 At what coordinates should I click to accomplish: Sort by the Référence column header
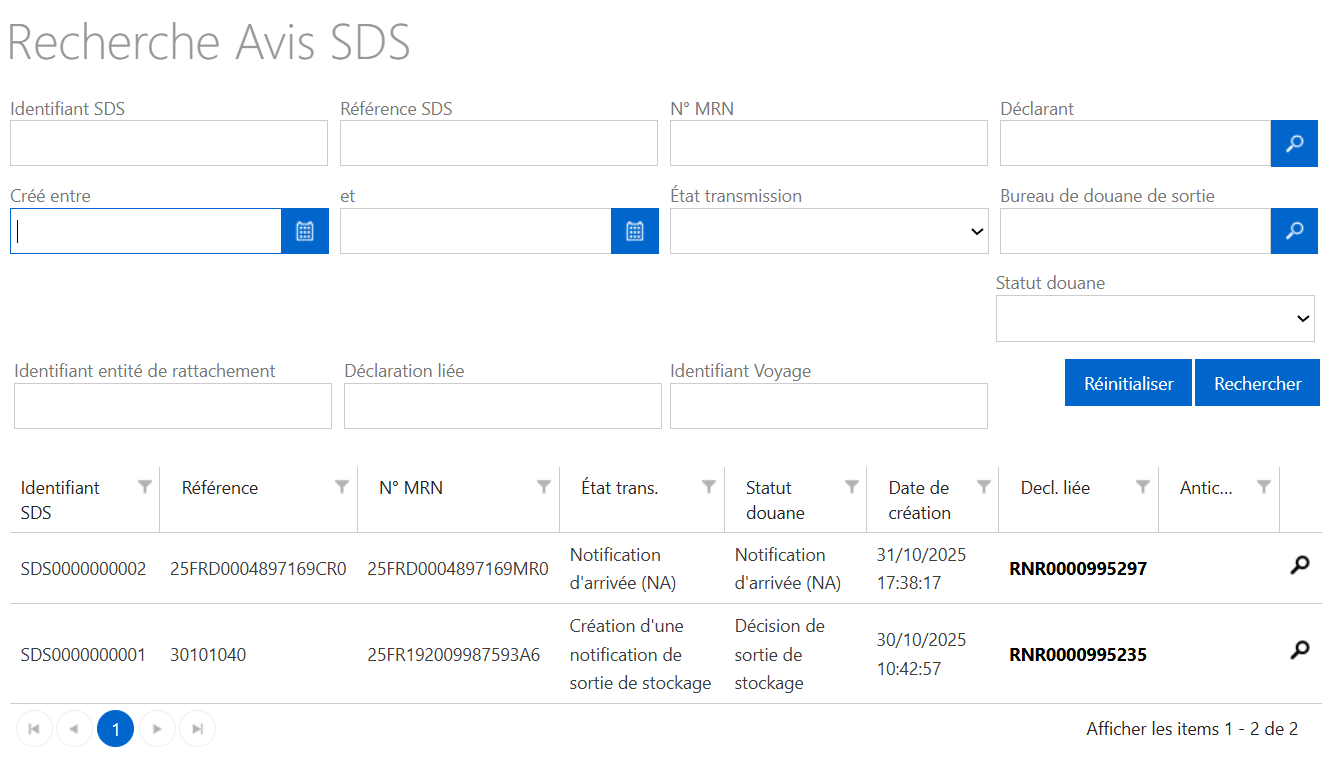click(x=220, y=488)
